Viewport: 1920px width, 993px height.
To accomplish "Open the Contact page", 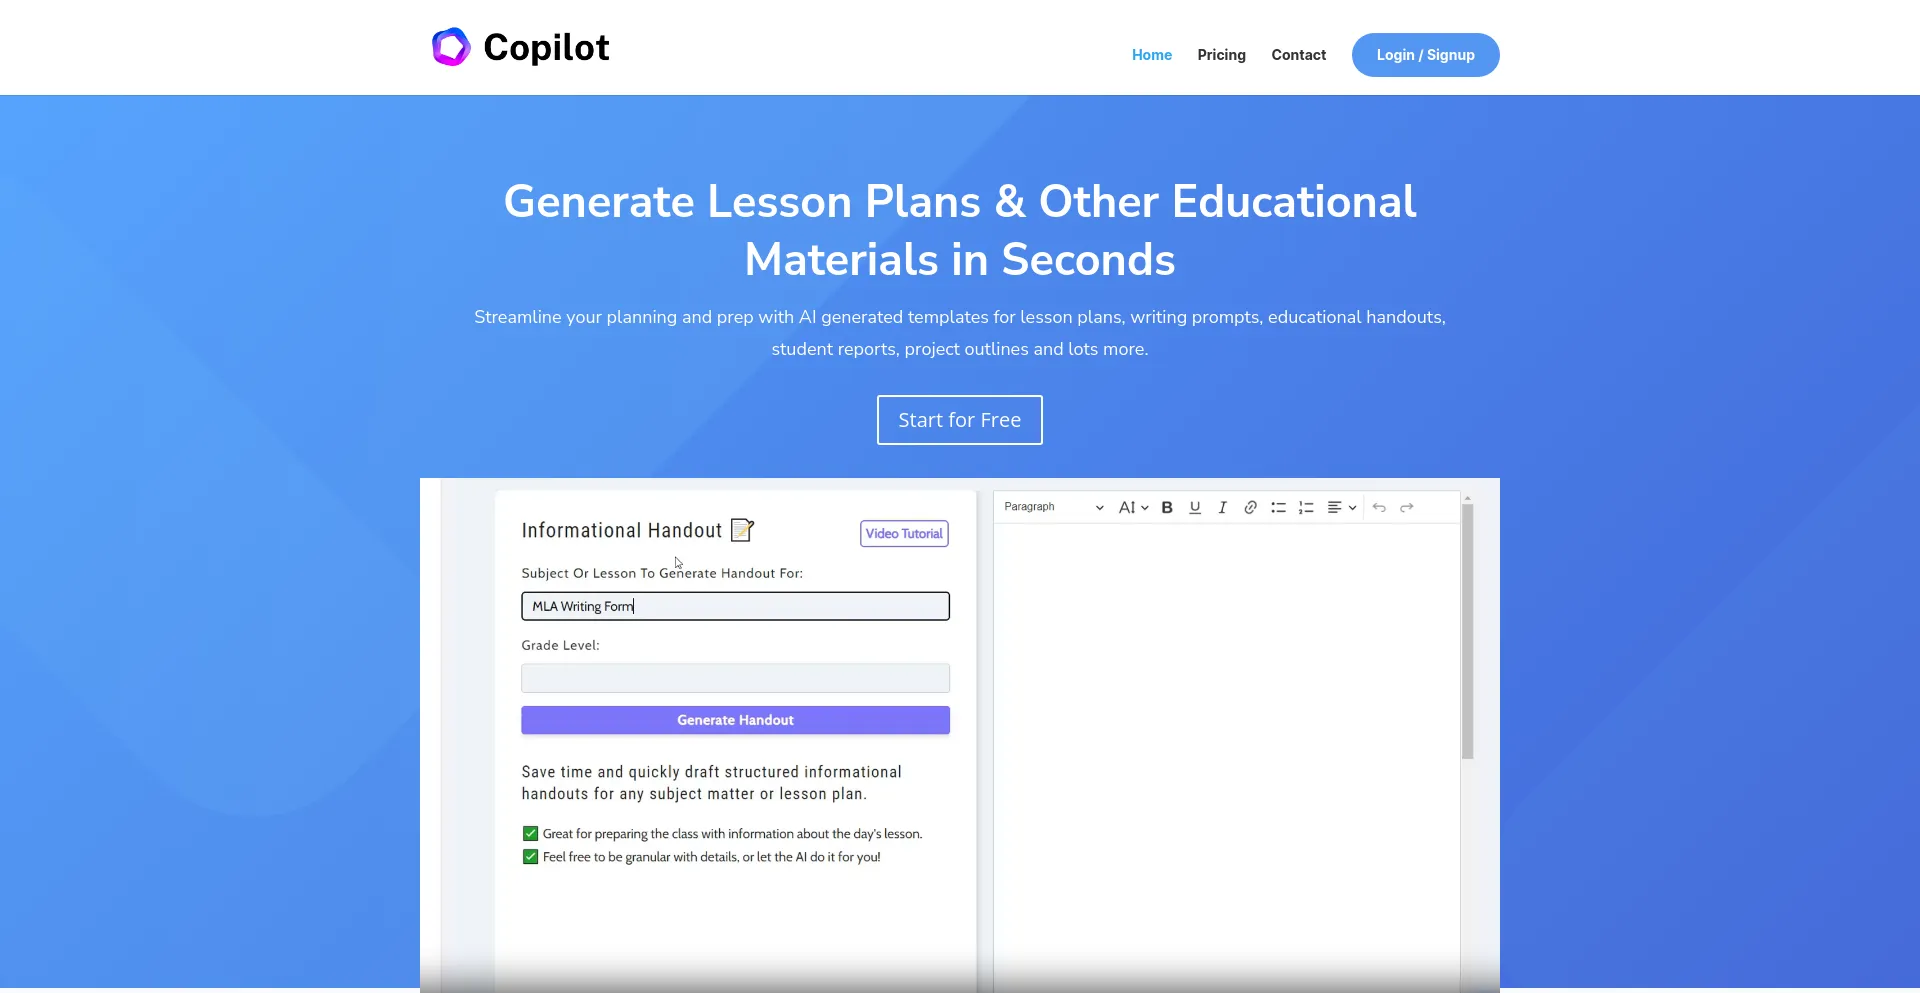I will point(1298,55).
